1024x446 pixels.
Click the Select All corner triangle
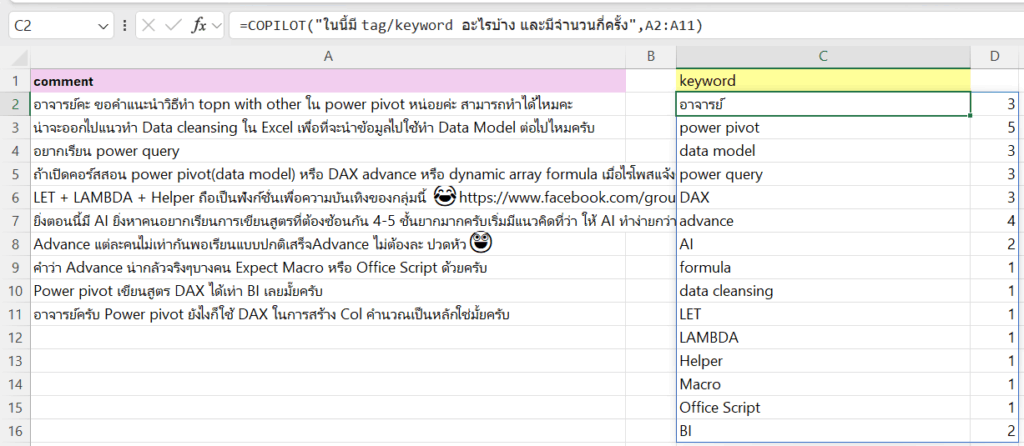pyautogui.click(x=14, y=57)
